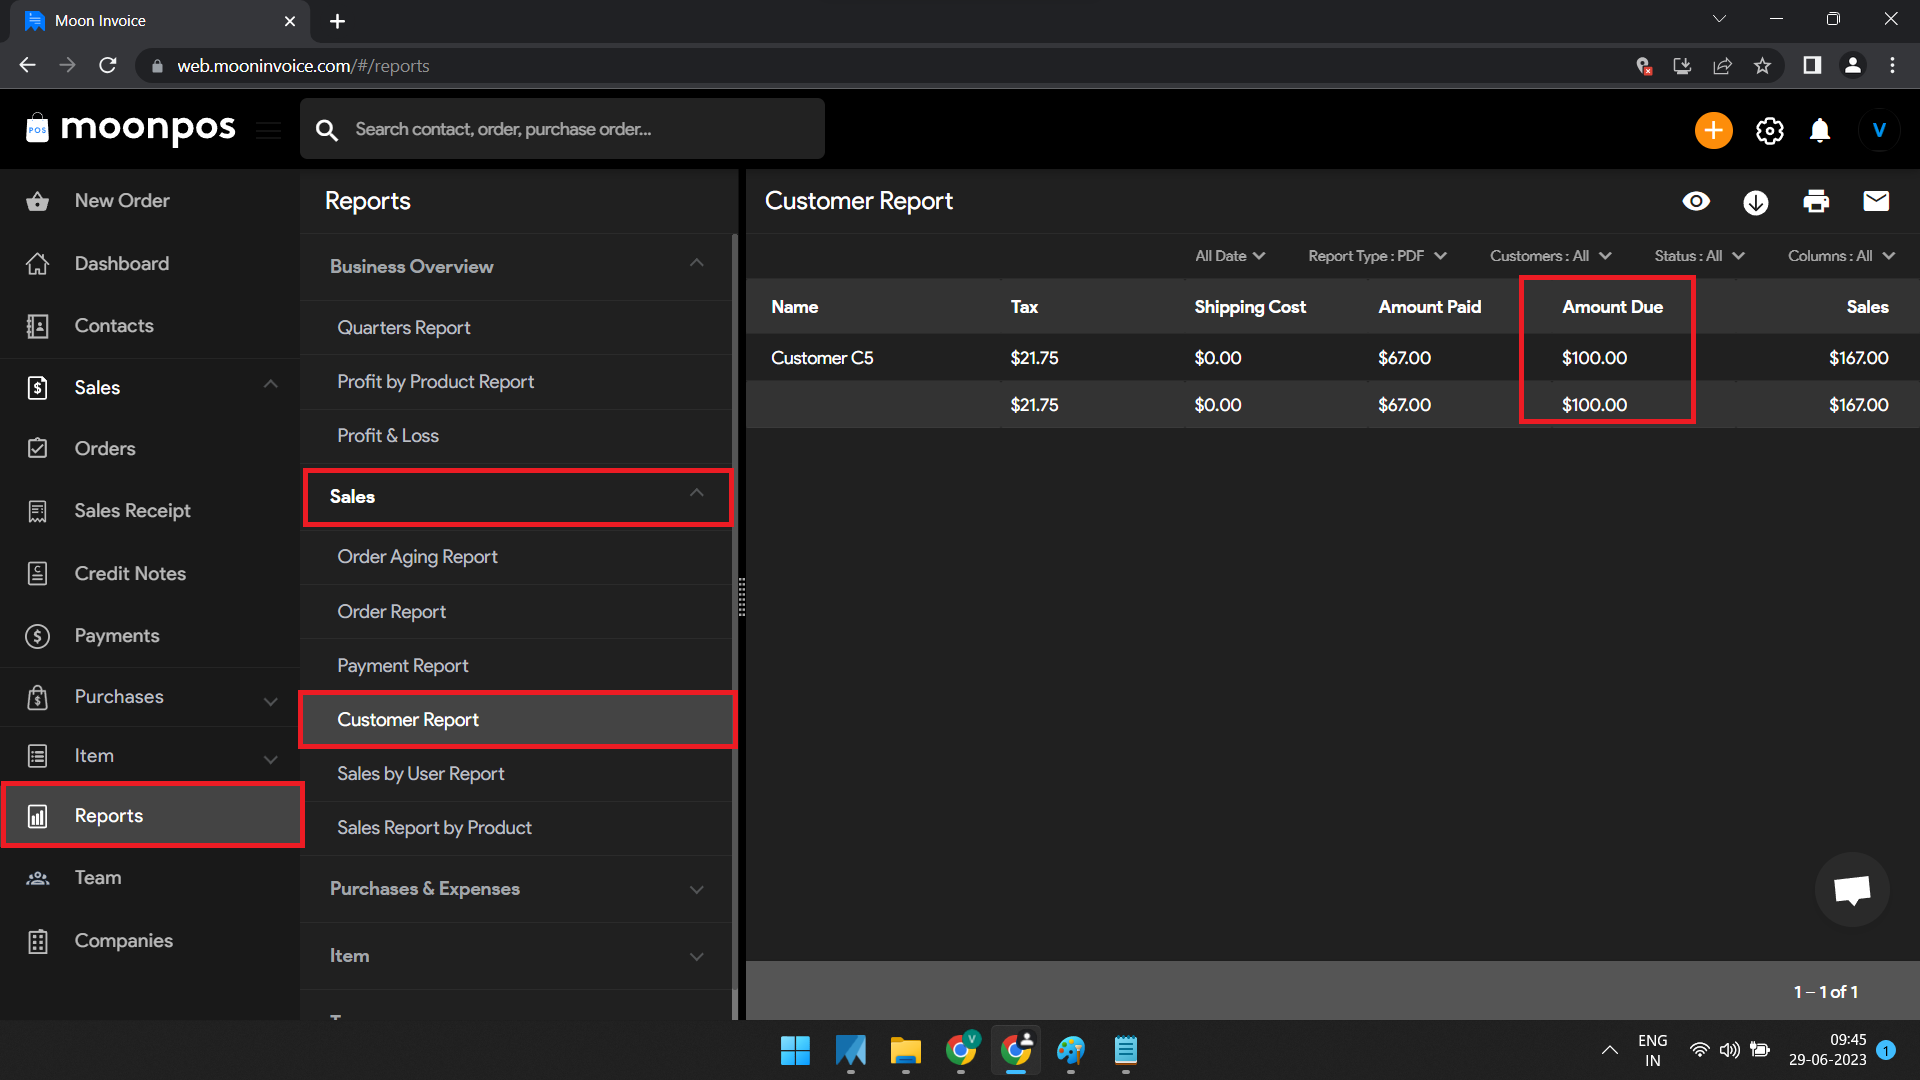Image resolution: width=1920 pixels, height=1080 pixels.
Task: Click the email report icon
Action: [x=1877, y=201]
